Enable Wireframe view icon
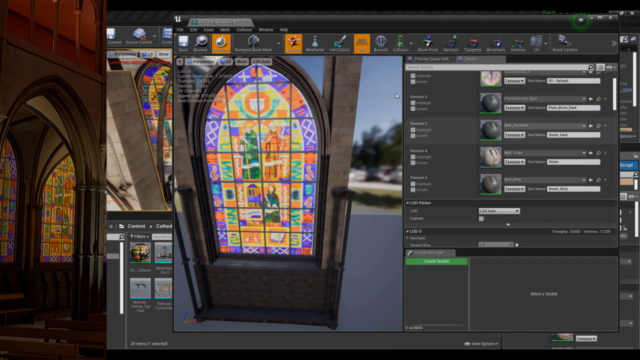Image resolution: width=640 pixels, height=360 pixels. tap(315, 43)
